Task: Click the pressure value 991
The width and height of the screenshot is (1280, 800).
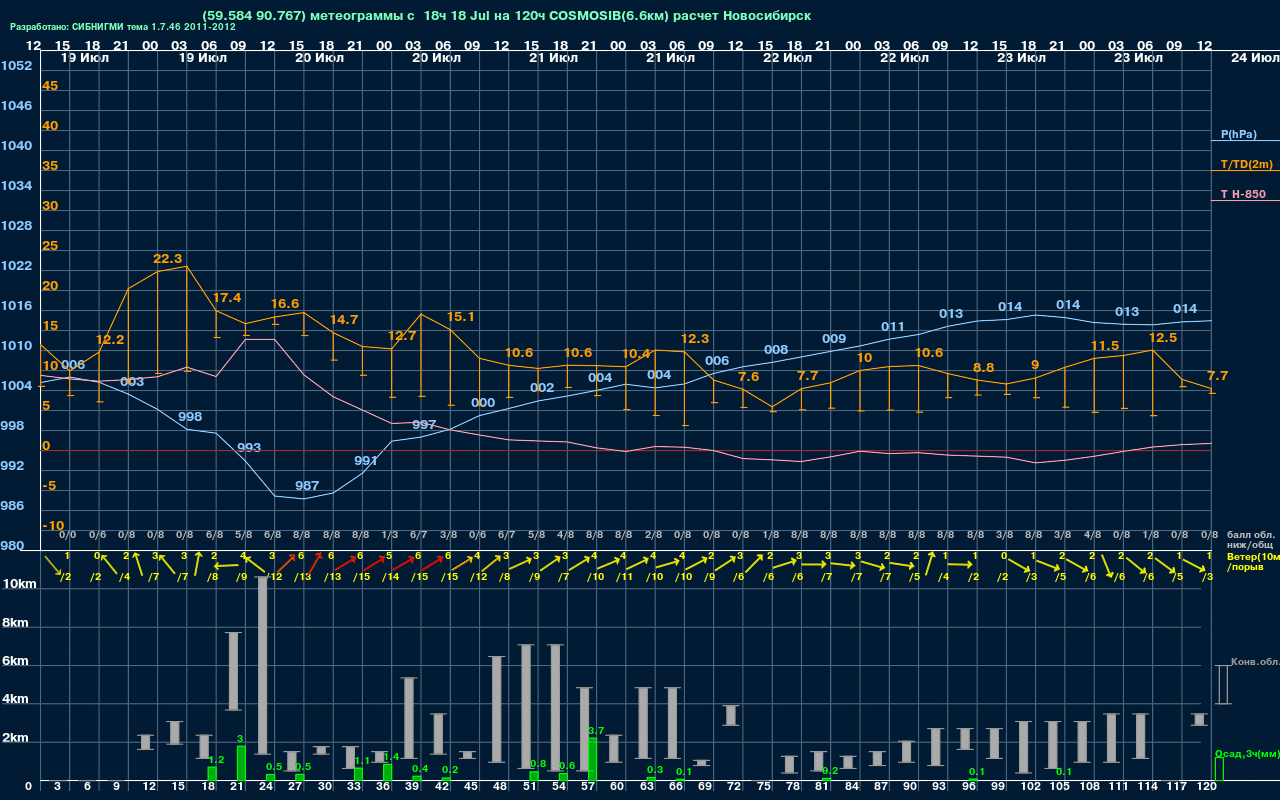Action: pos(366,460)
